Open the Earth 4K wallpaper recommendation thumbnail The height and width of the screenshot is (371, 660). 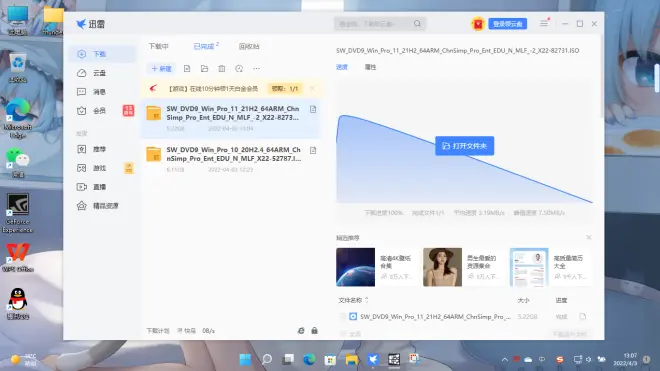click(355, 267)
